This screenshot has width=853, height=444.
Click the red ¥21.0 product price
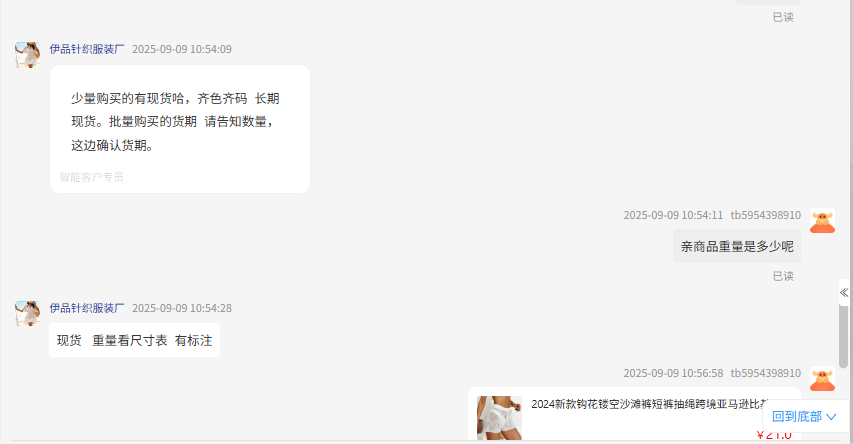[x=774, y=435]
